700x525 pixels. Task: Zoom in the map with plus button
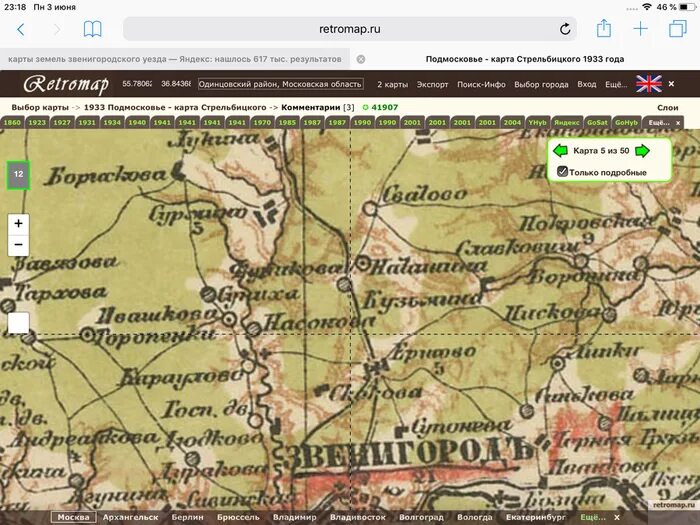(18, 224)
